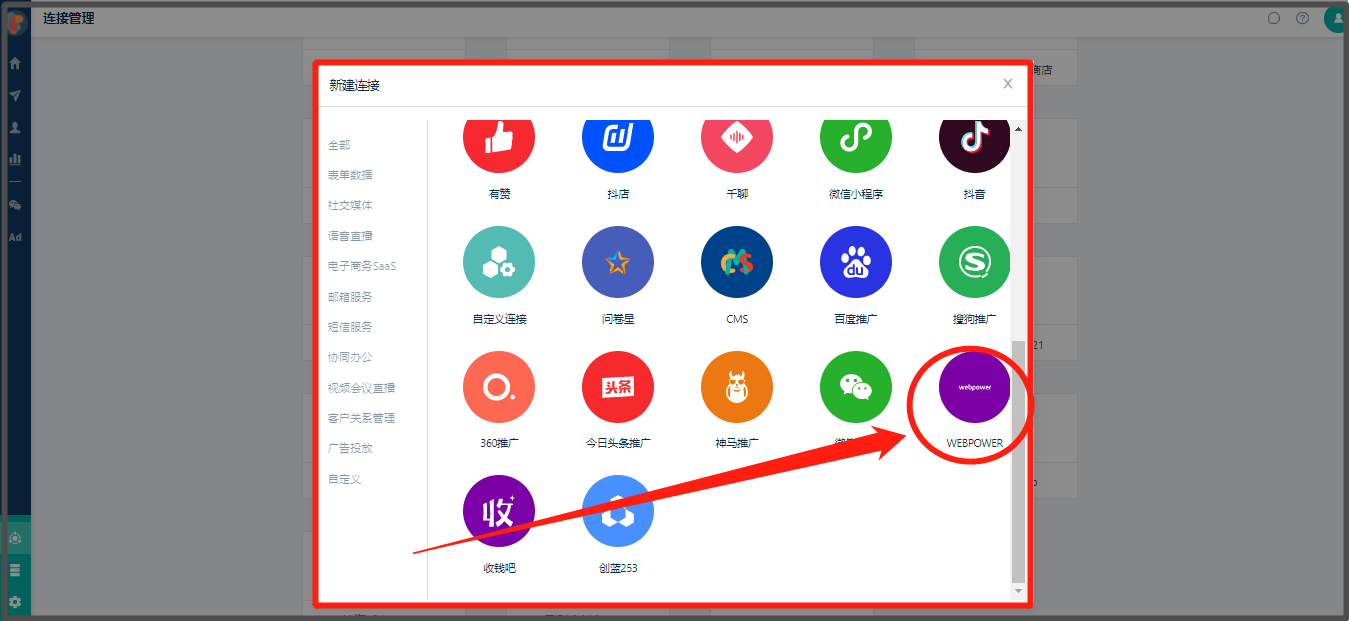Select the purple WEBPOWER connector icon
Screen dimensions: 1349x621
coord(975,387)
